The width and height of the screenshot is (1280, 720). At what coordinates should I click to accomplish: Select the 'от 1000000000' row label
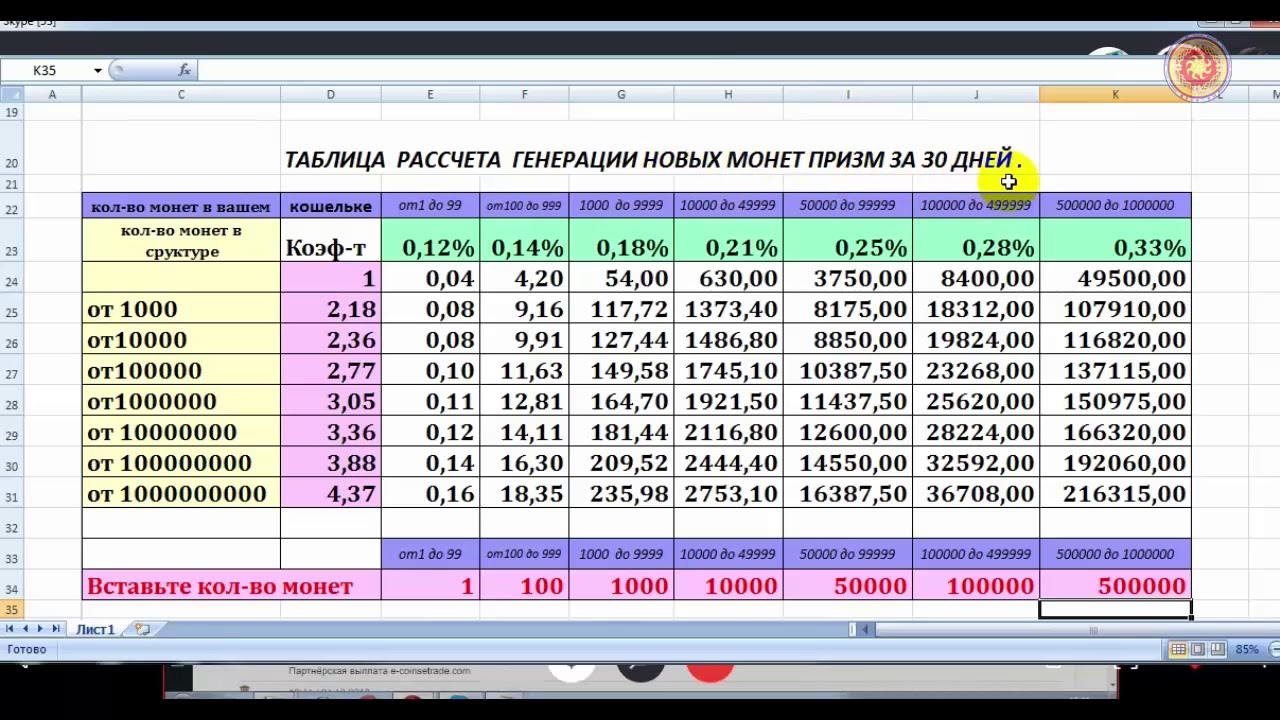pos(181,494)
